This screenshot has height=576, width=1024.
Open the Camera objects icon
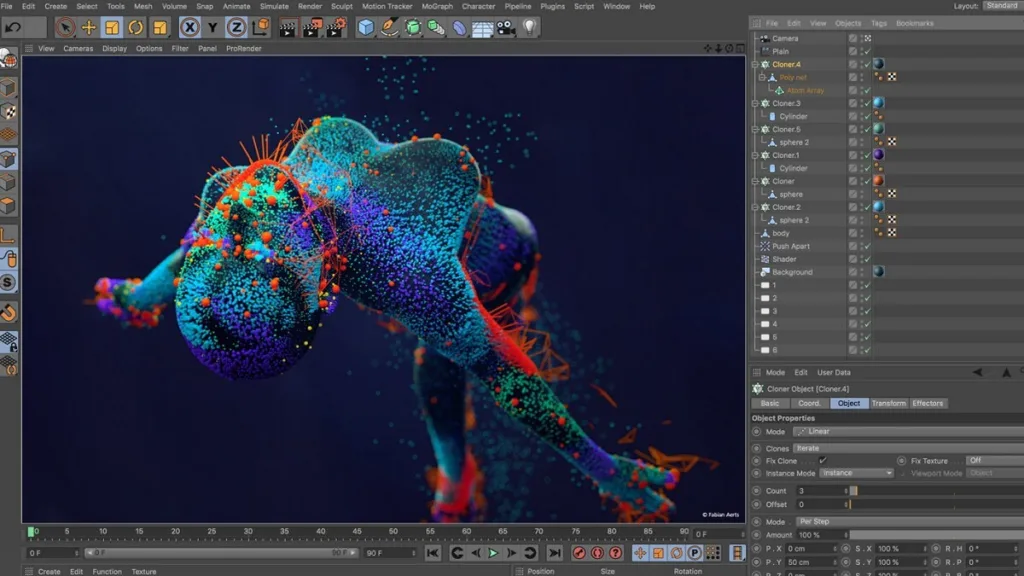505,27
